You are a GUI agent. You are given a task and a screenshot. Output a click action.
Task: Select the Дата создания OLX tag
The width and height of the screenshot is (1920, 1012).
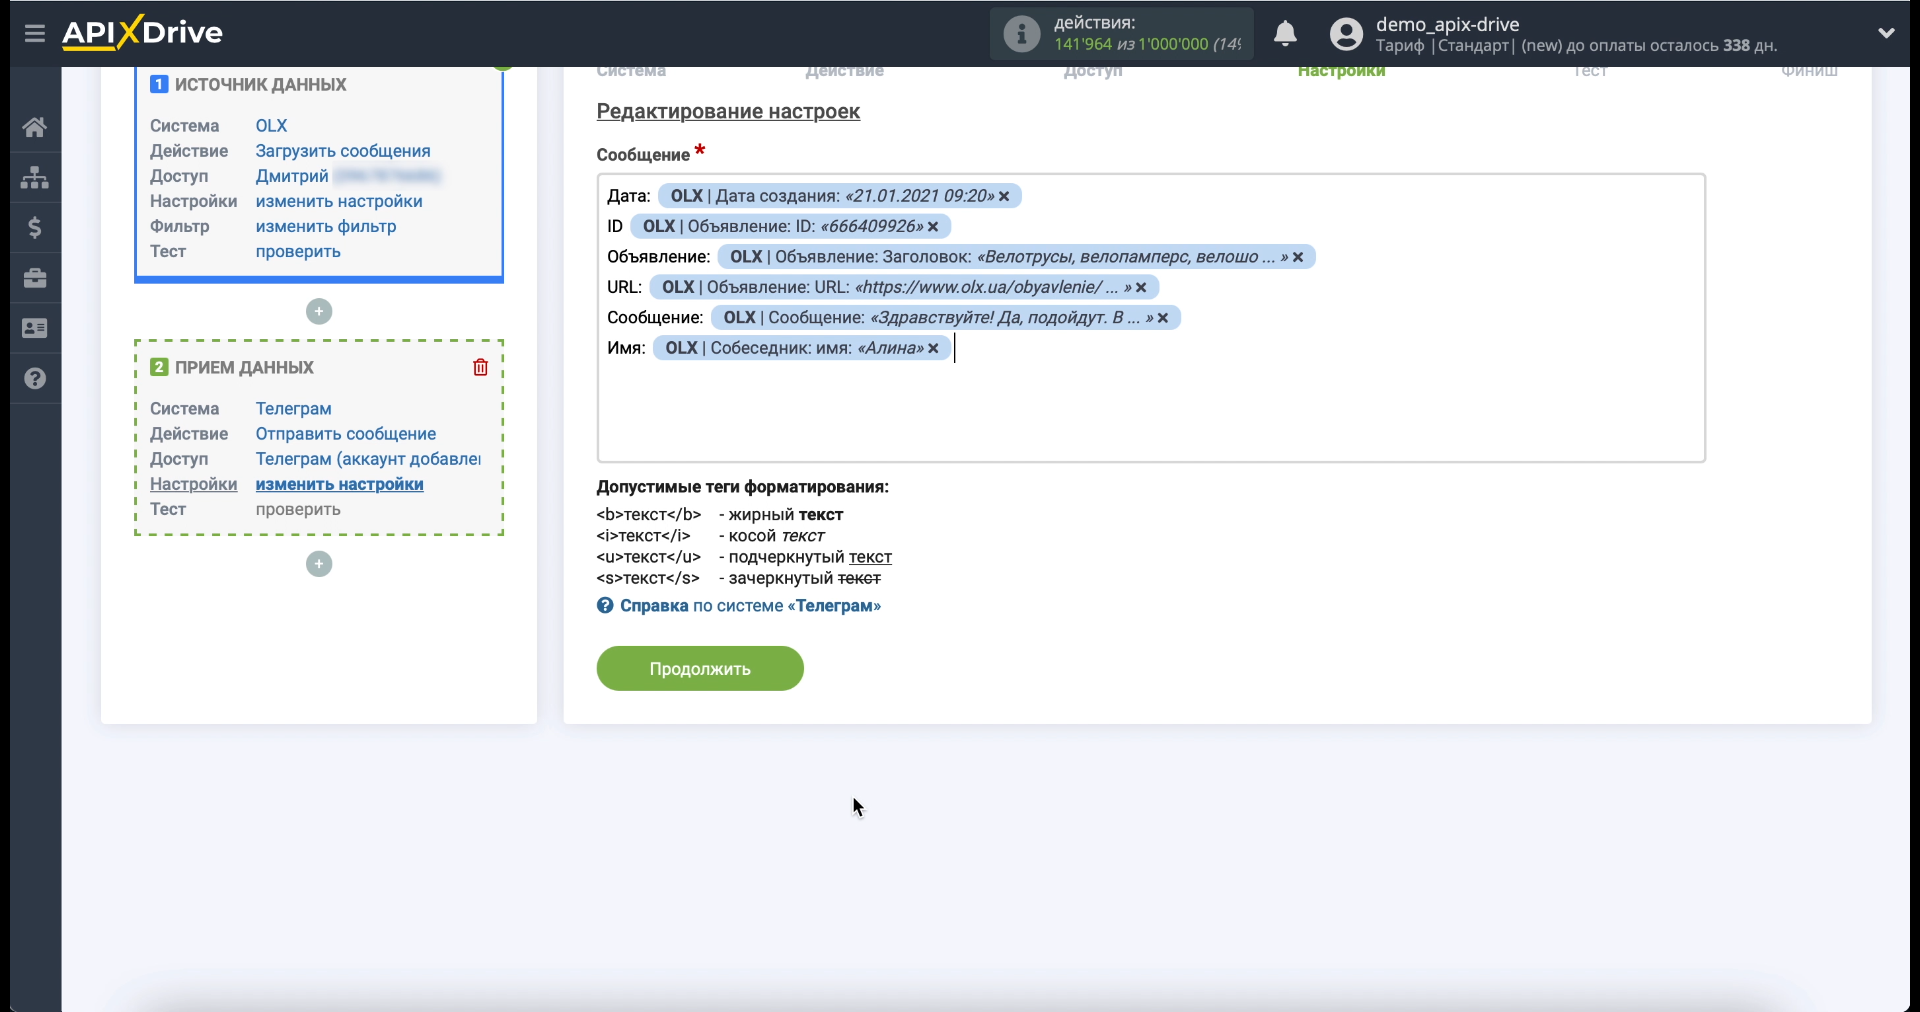pyautogui.click(x=839, y=196)
